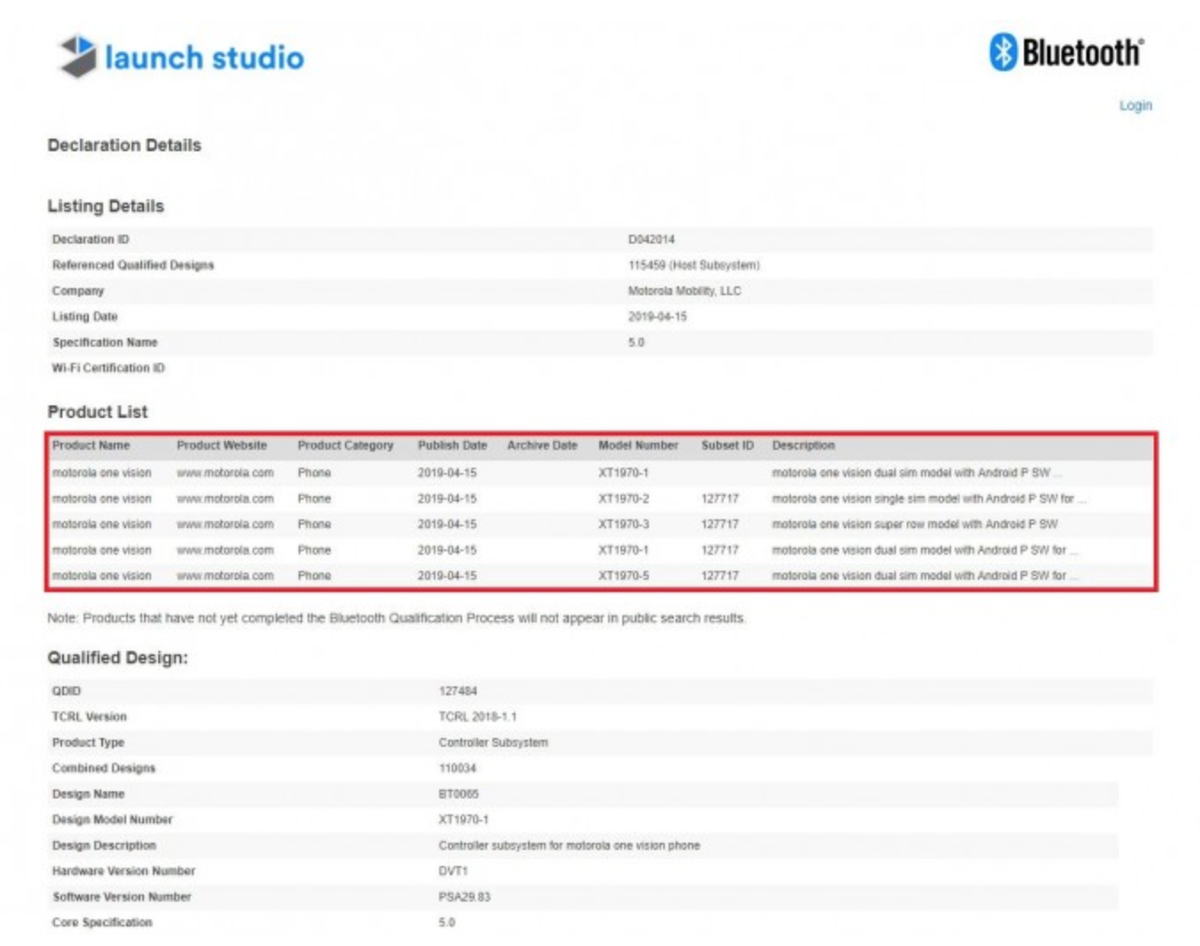Click the 'Product List' heading

pos(98,412)
